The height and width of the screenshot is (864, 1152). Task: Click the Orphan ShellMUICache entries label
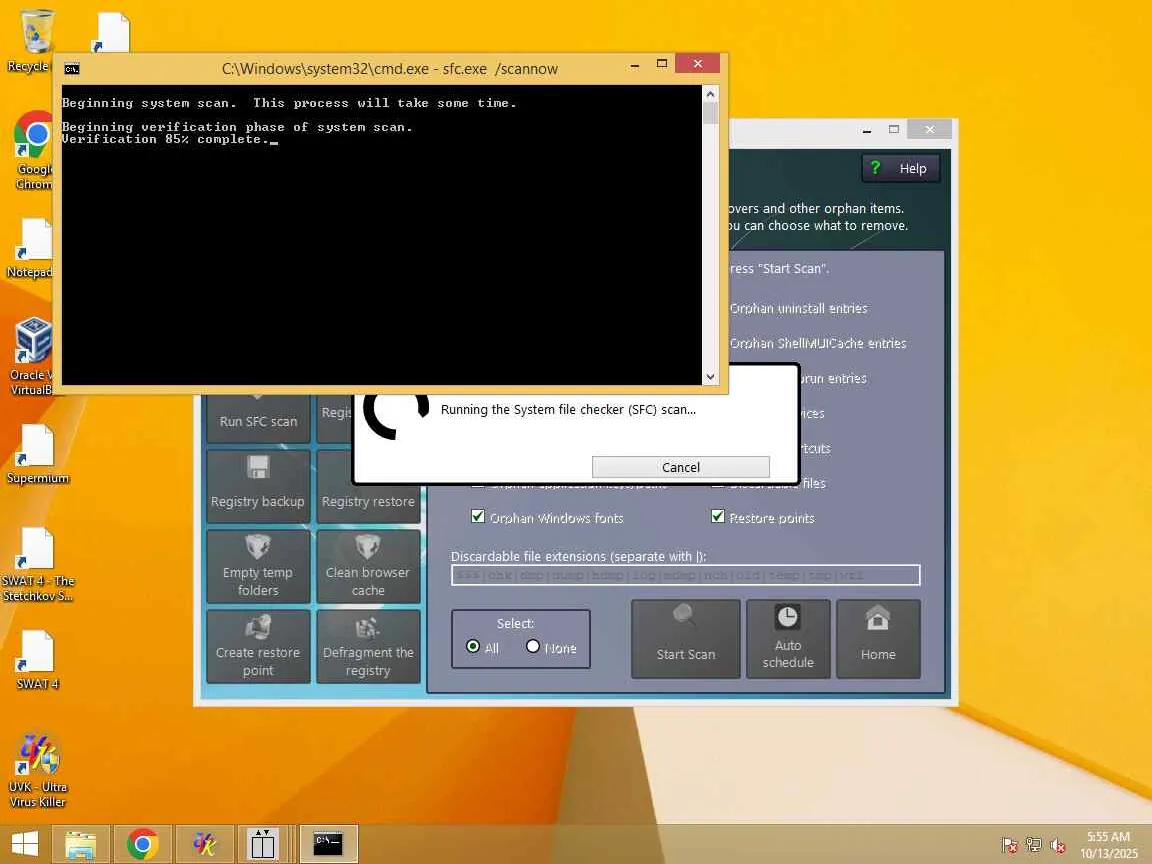(818, 343)
